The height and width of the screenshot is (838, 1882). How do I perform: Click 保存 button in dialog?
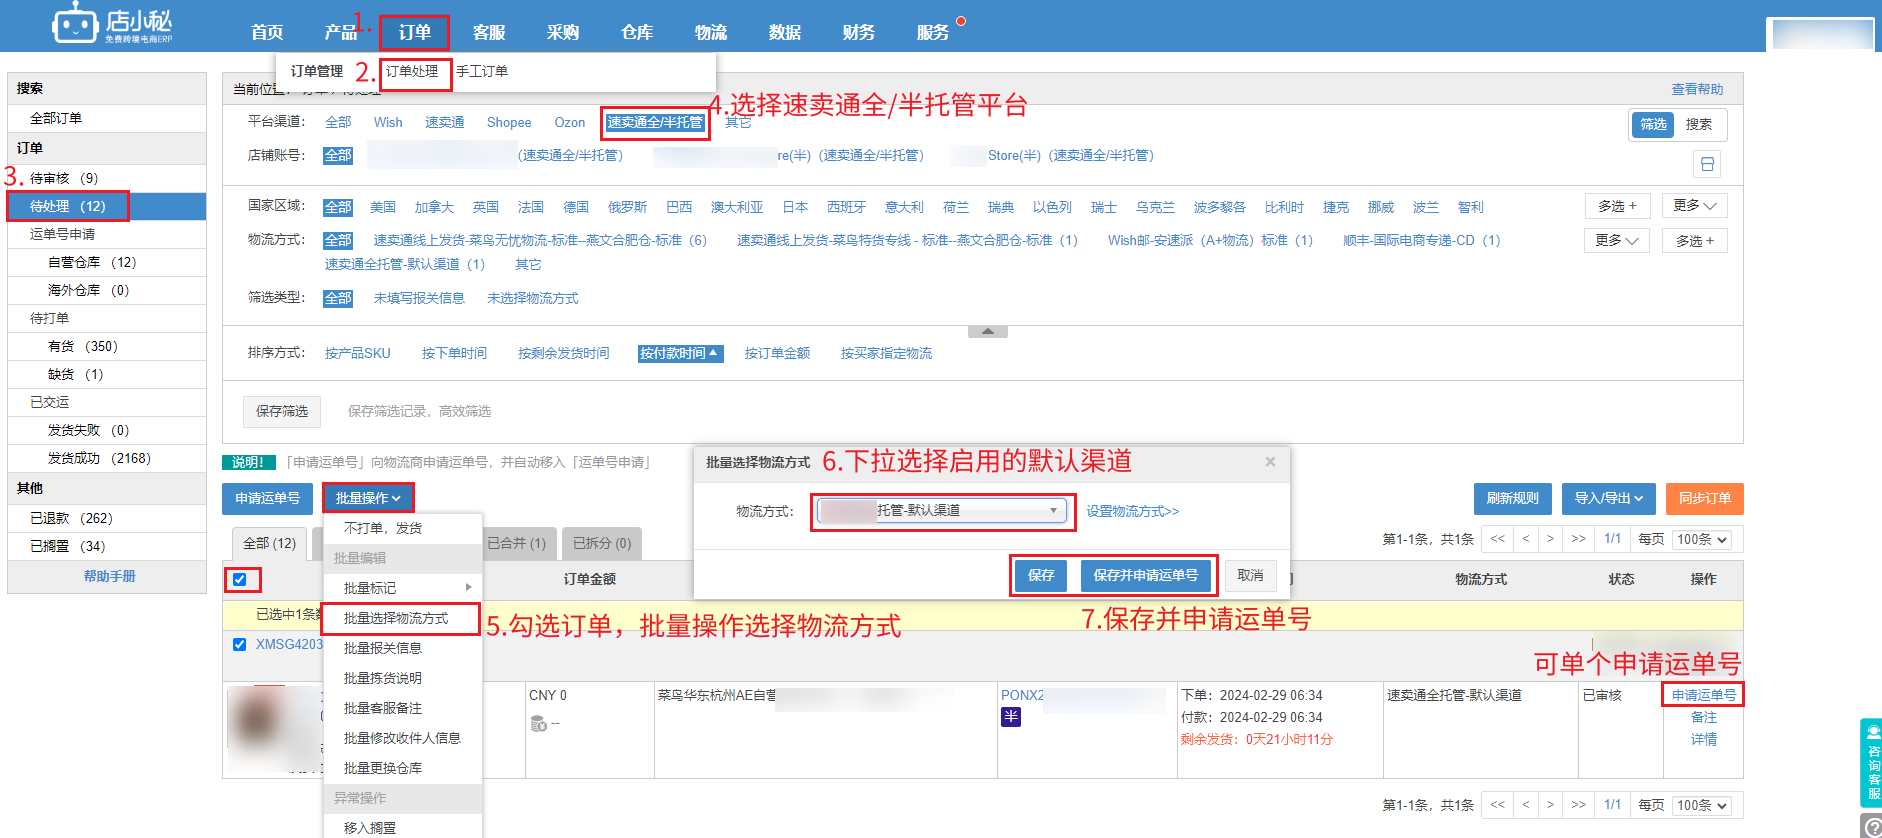(1041, 575)
